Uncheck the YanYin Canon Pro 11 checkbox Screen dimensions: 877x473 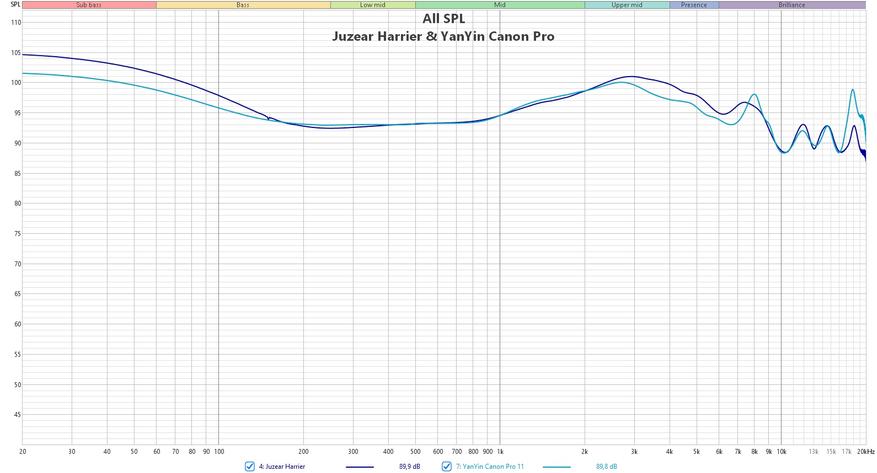click(446, 466)
